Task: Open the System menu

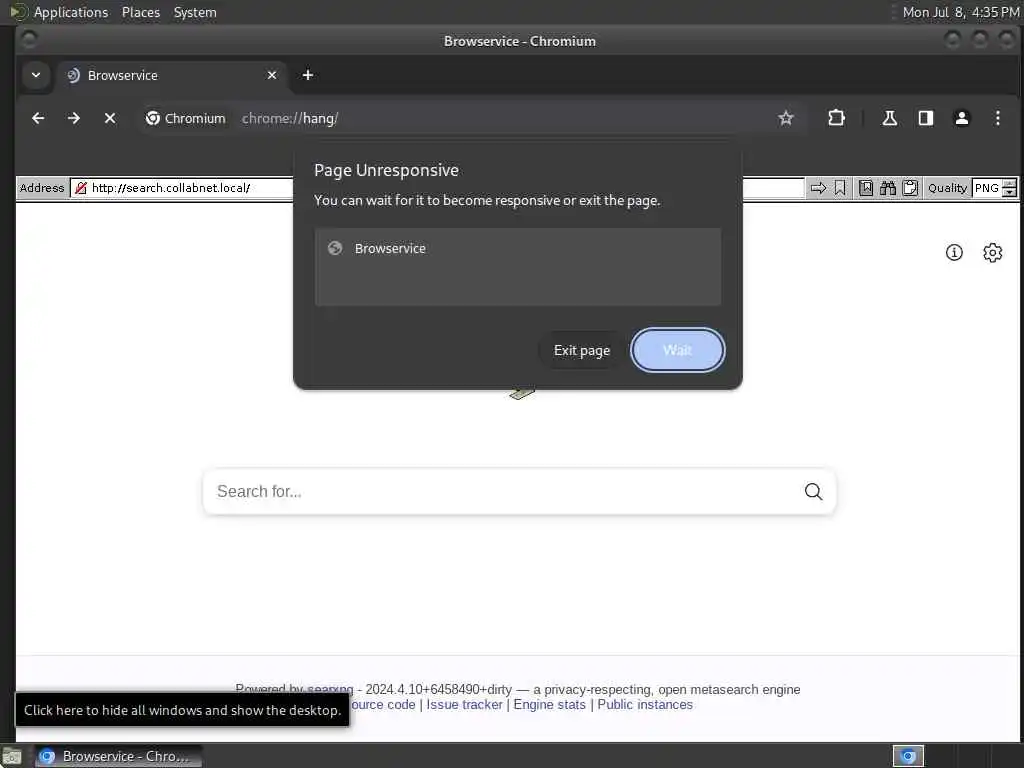Action: (195, 12)
